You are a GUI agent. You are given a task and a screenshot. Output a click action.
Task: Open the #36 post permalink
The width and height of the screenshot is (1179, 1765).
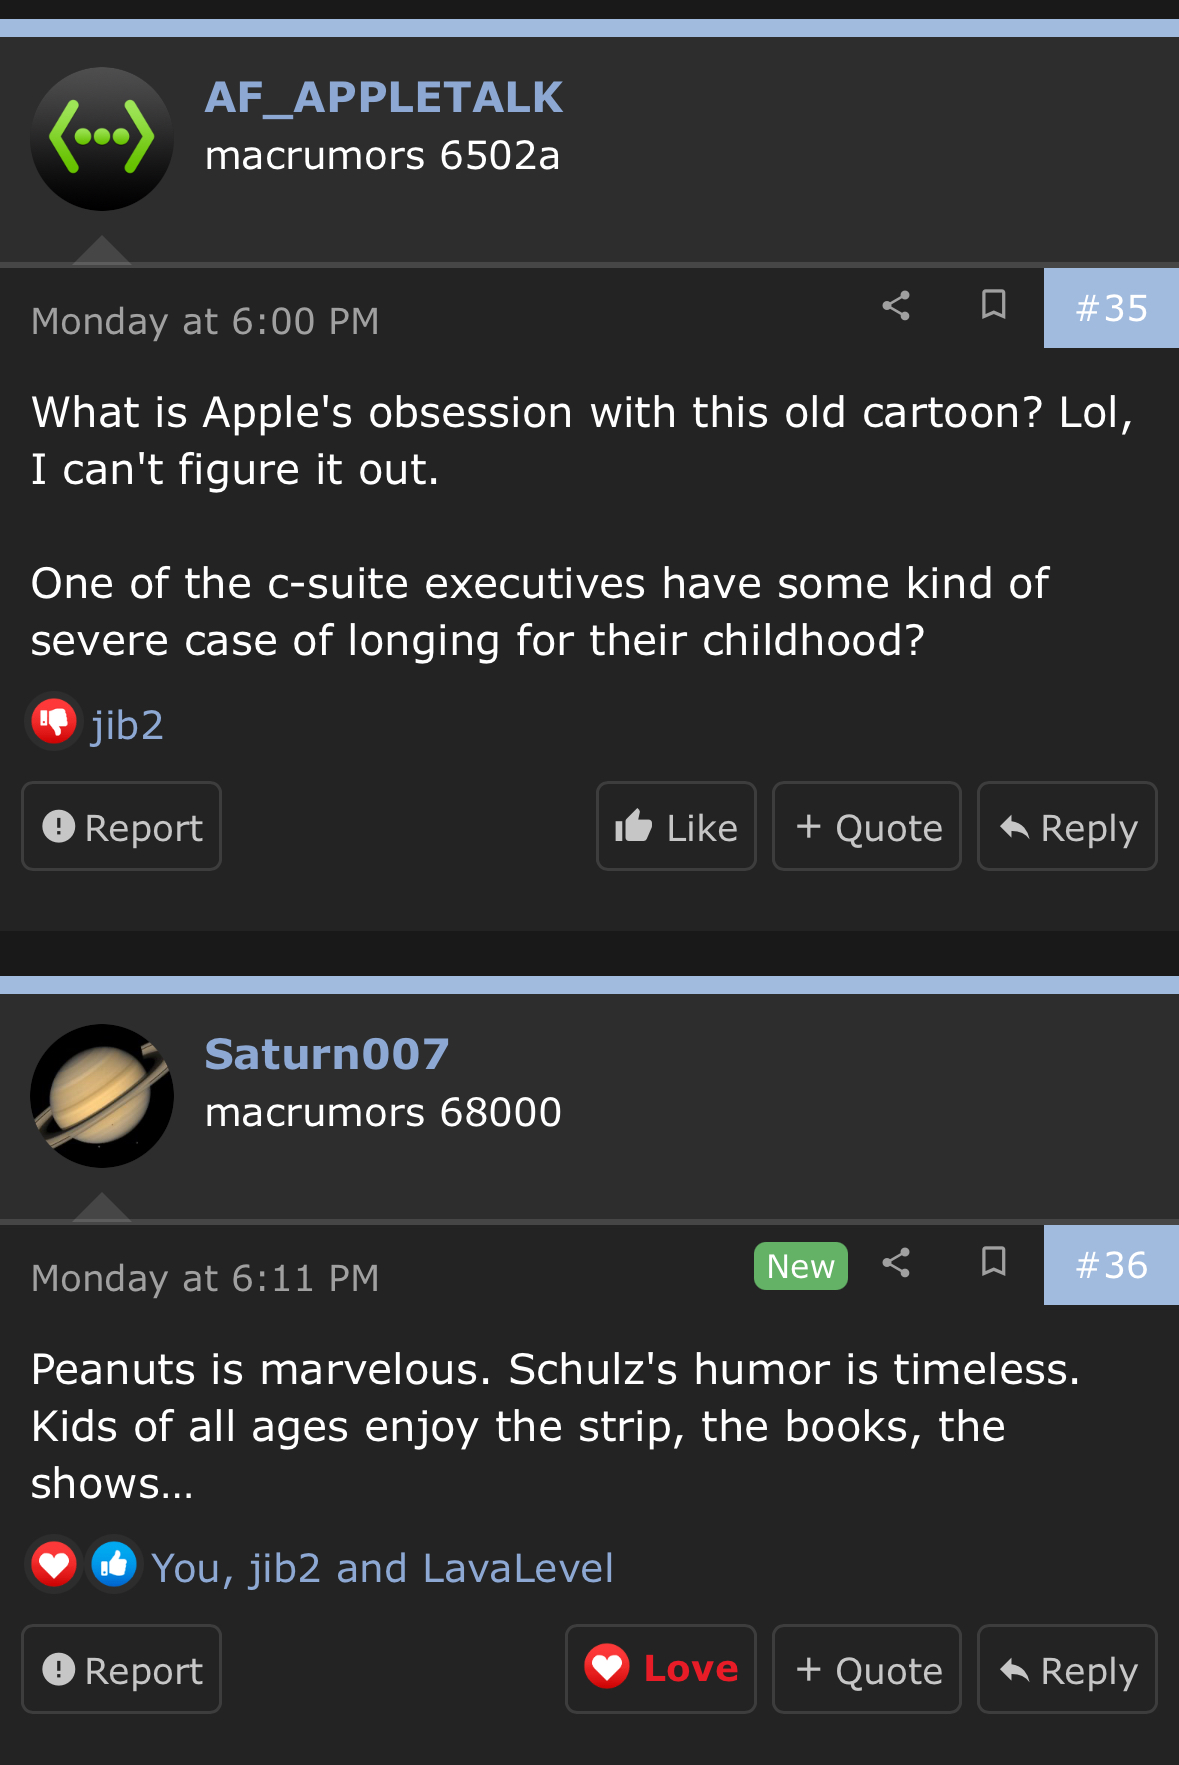click(x=1111, y=1266)
